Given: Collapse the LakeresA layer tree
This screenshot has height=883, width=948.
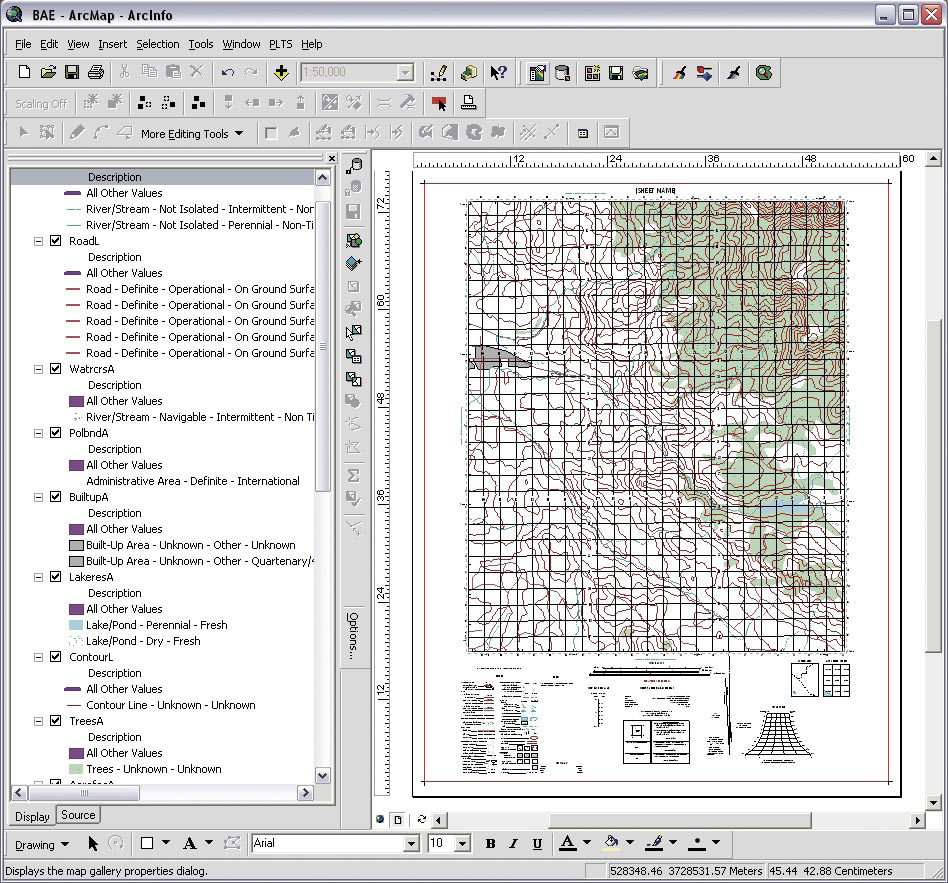Looking at the screenshot, I should click(x=39, y=577).
